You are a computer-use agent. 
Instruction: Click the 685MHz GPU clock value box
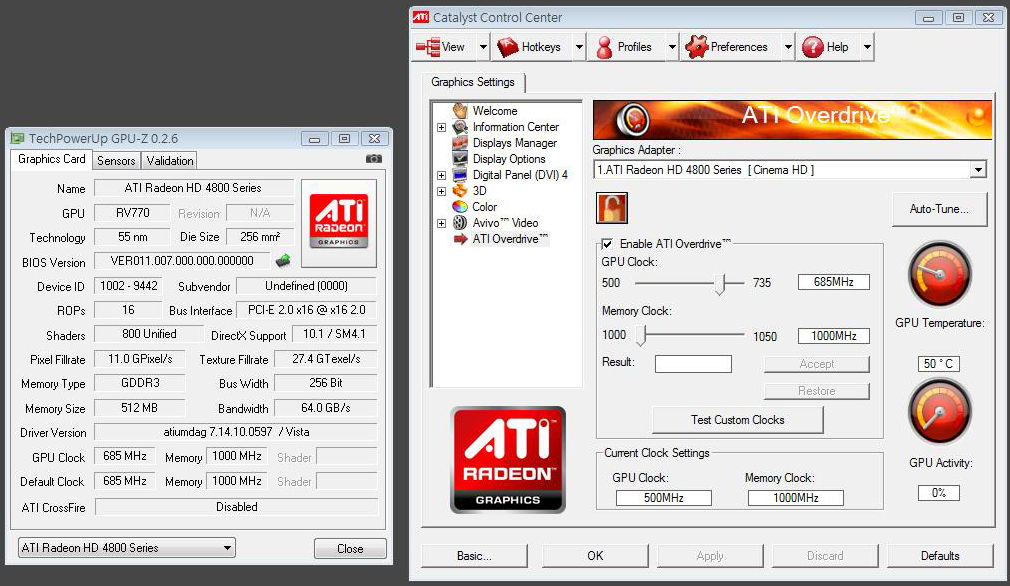pyautogui.click(x=834, y=282)
